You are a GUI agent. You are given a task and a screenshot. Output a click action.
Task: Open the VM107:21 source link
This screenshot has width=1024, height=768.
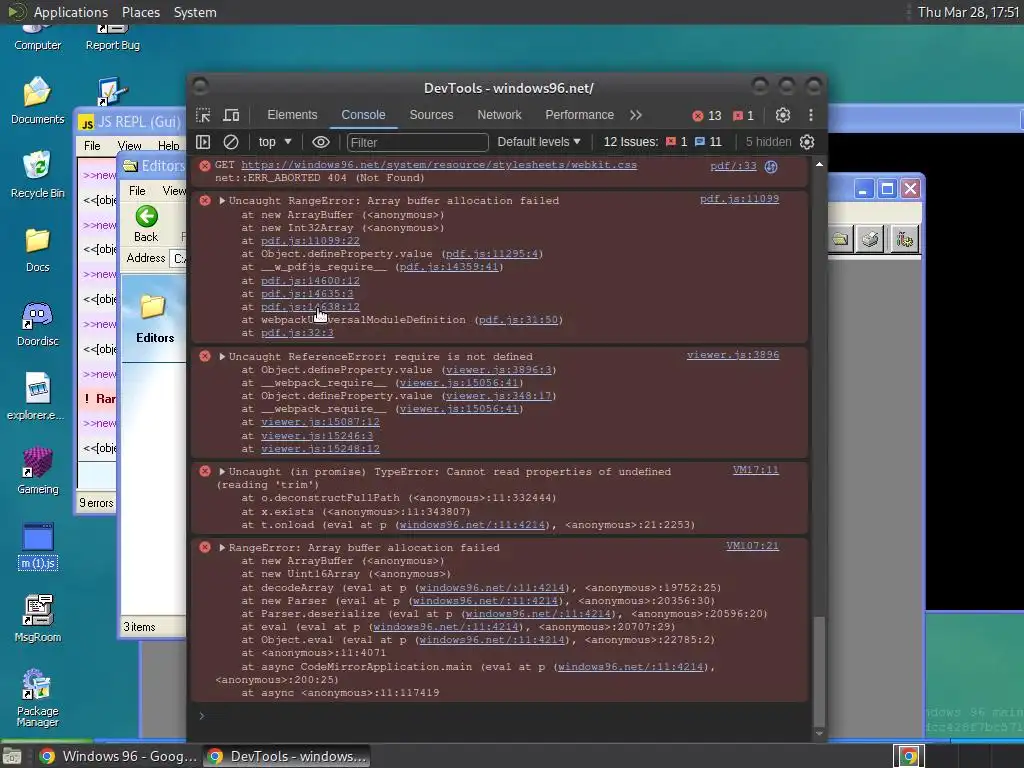coord(752,545)
